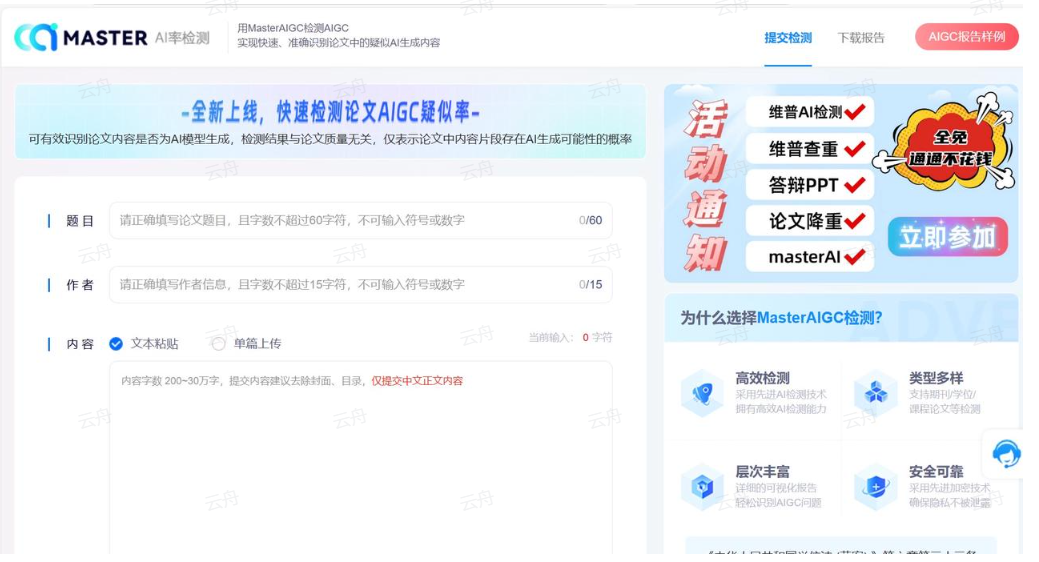Click the 为什么选择MasterAIGC检测? heading
This screenshot has height=562, width=1039.
(781, 317)
